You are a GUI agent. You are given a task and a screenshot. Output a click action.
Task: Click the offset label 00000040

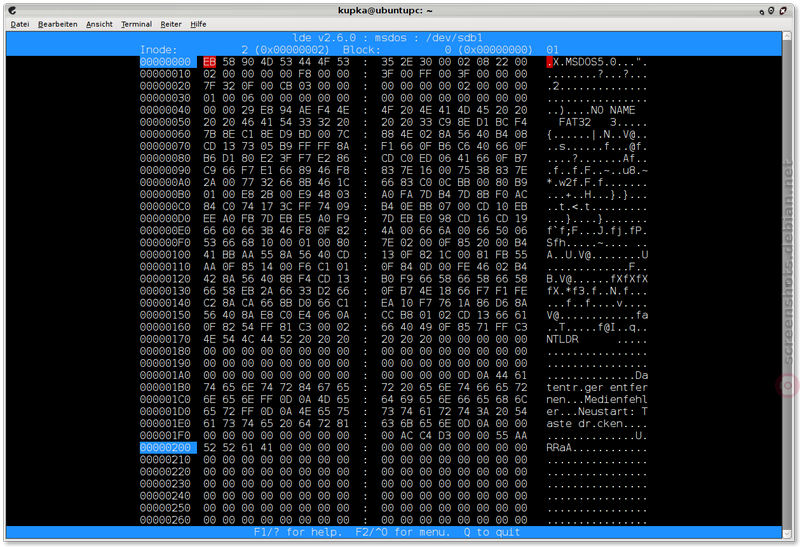point(165,110)
